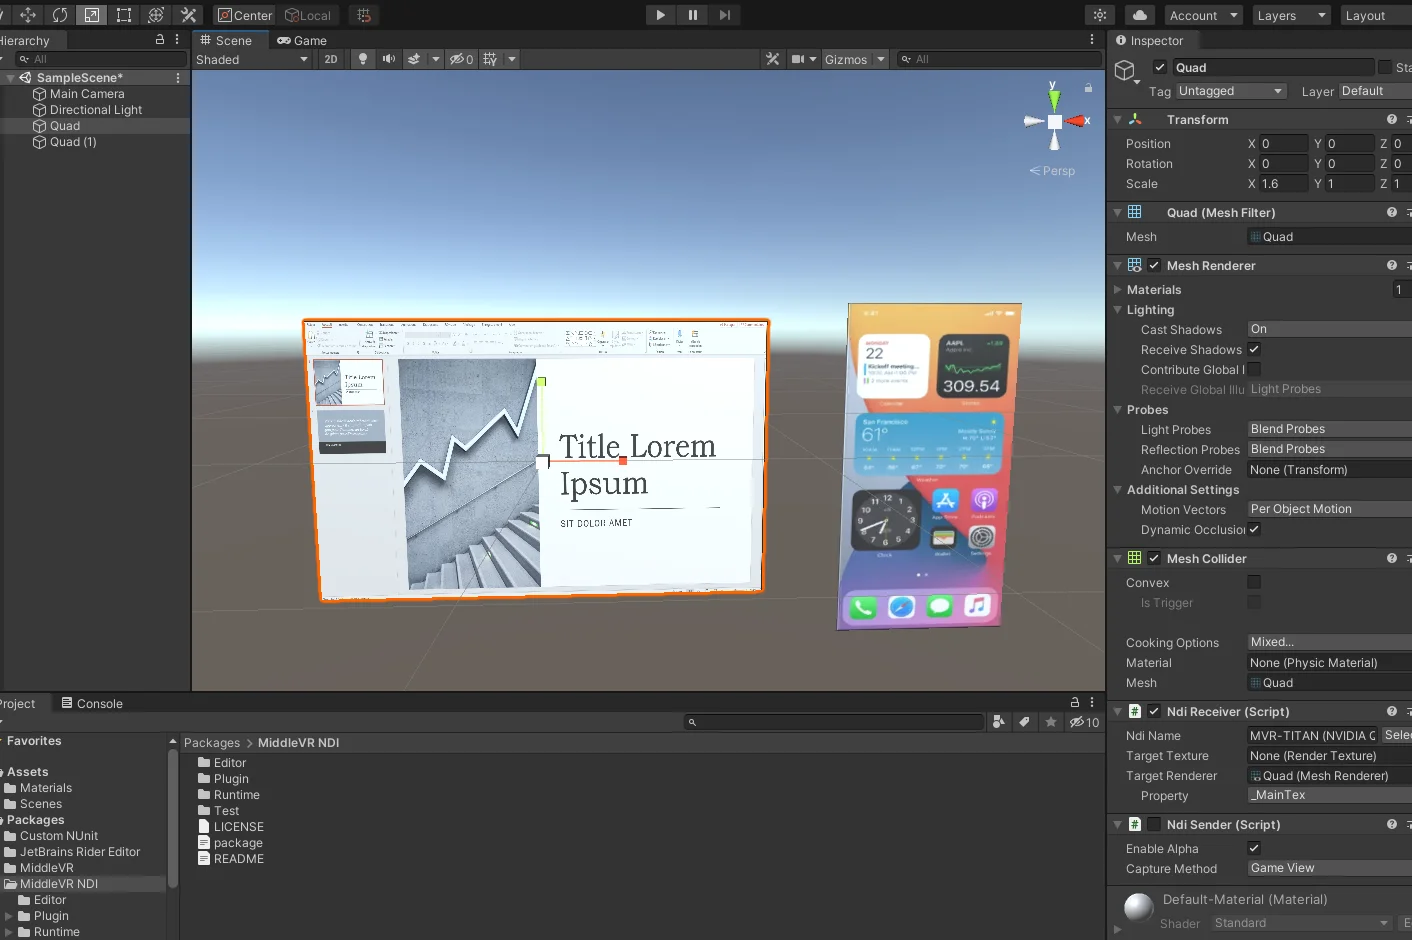The height and width of the screenshot is (940, 1412).
Task: Open the Editor folder in MiddleVR NDI
Action: pos(222,763)
